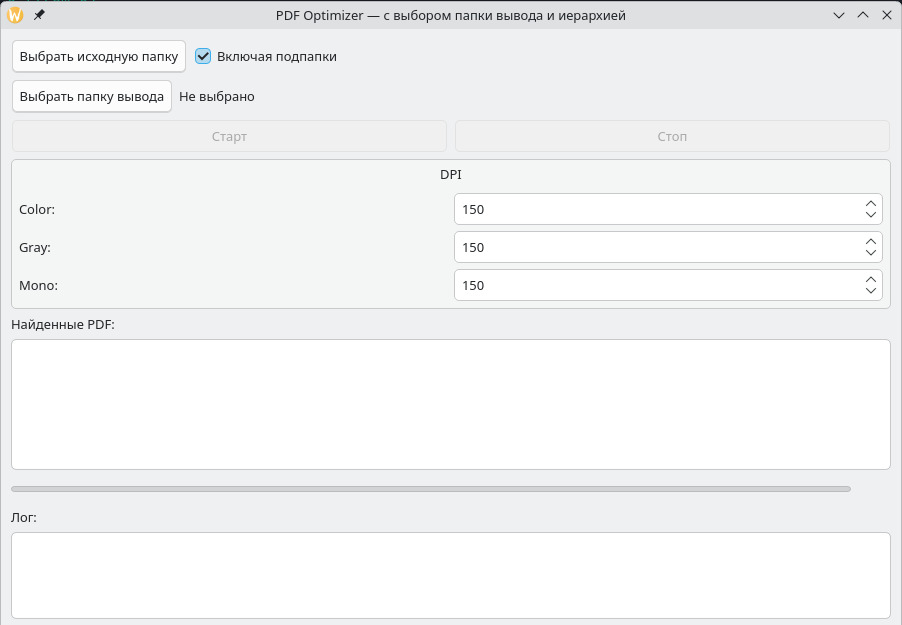Decrease the Color DPI value

coord(871,215)
